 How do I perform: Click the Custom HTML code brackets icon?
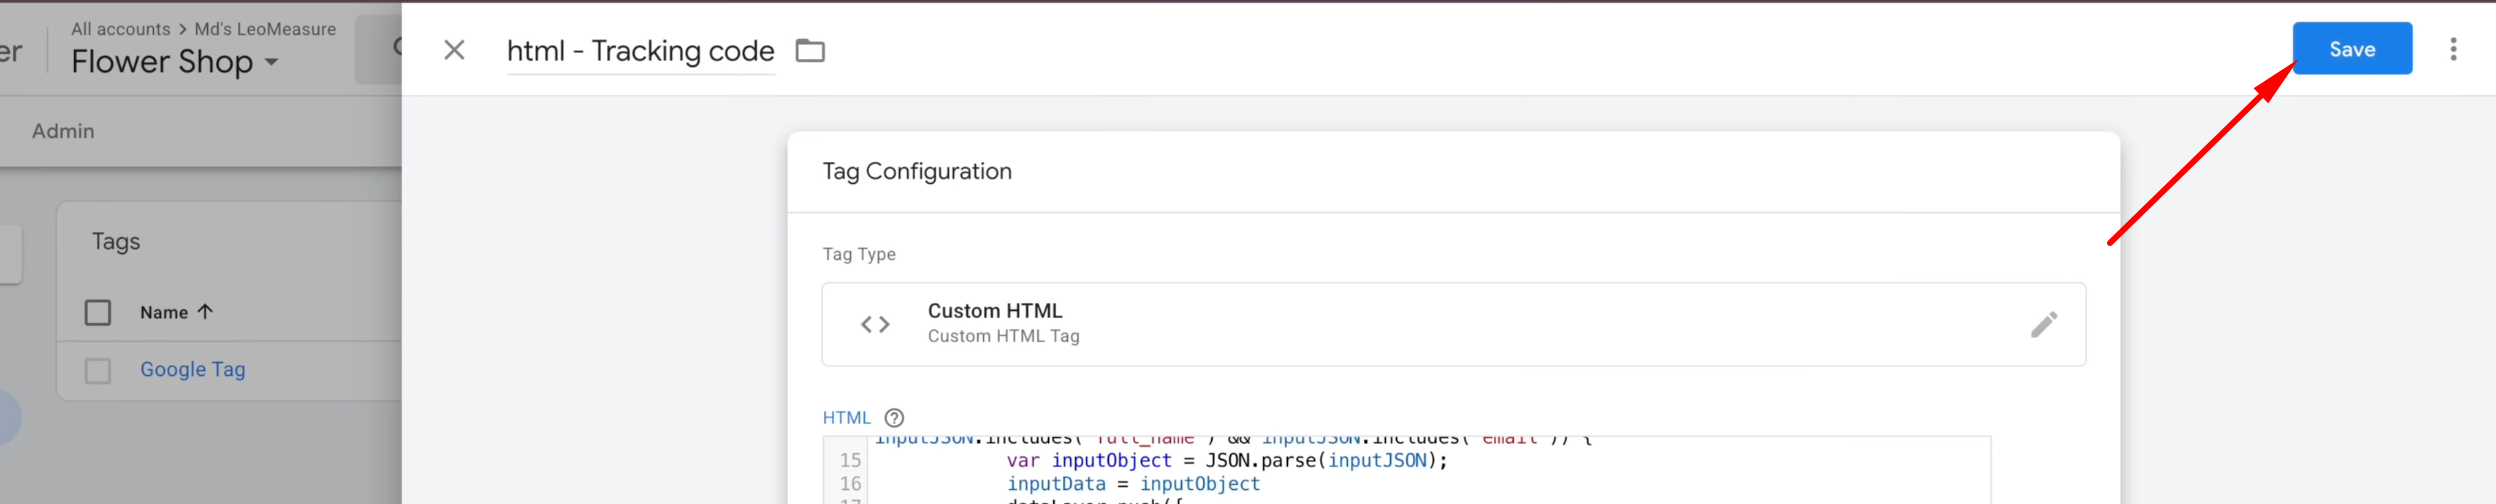tap(875, 324)
